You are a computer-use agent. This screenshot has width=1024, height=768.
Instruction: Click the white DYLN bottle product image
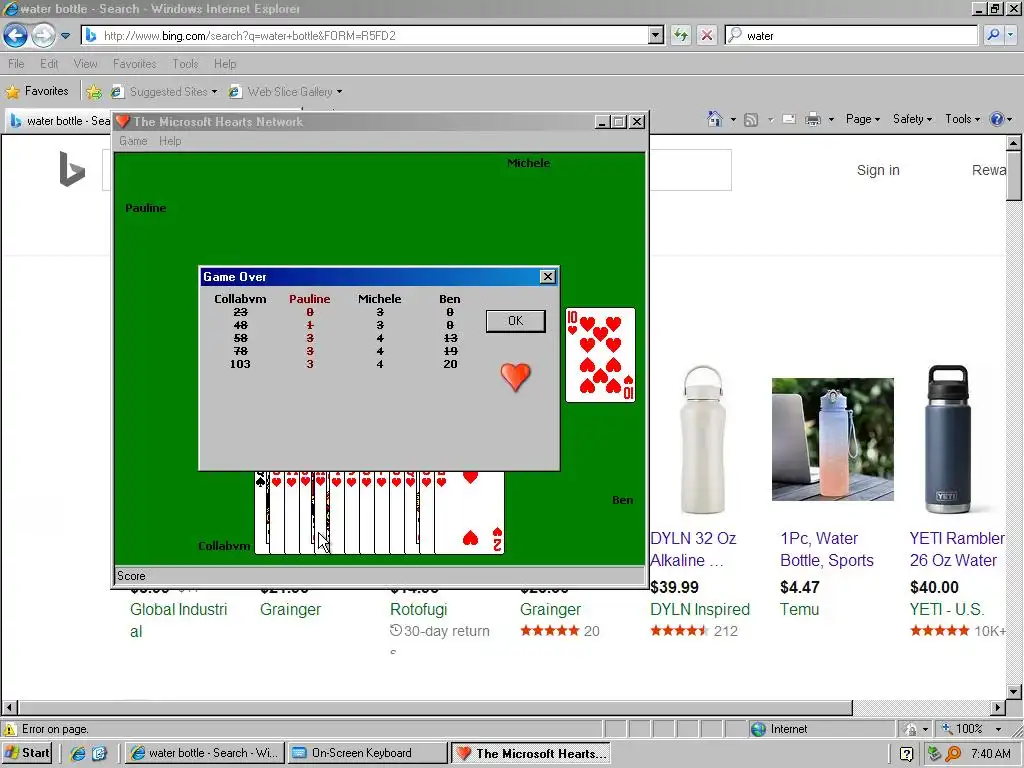pyautogui.click(x=703, y=440)
